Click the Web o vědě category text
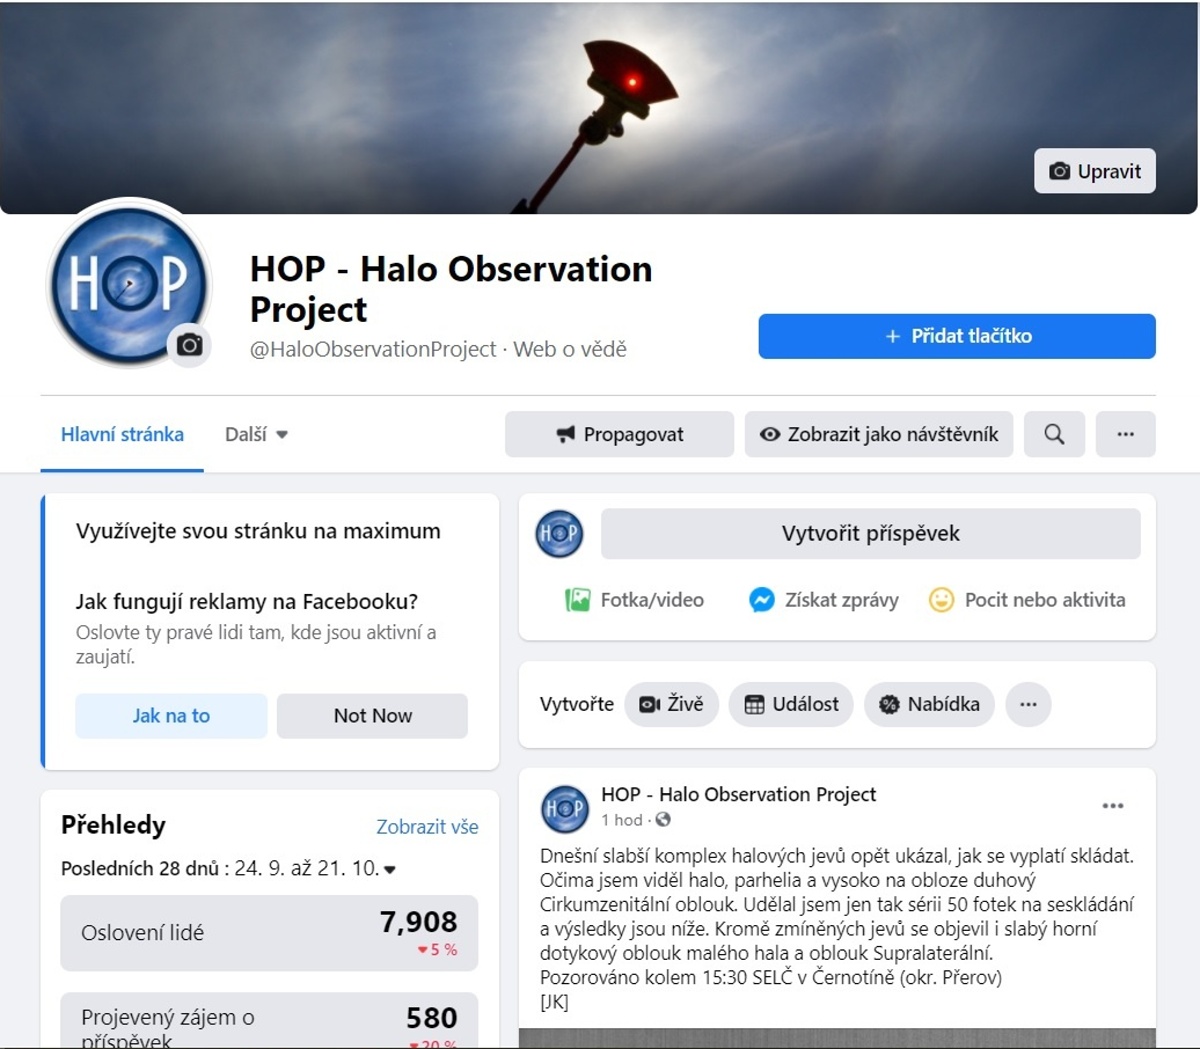Viewport: 1200px width, 1049px height. point(570,349)
